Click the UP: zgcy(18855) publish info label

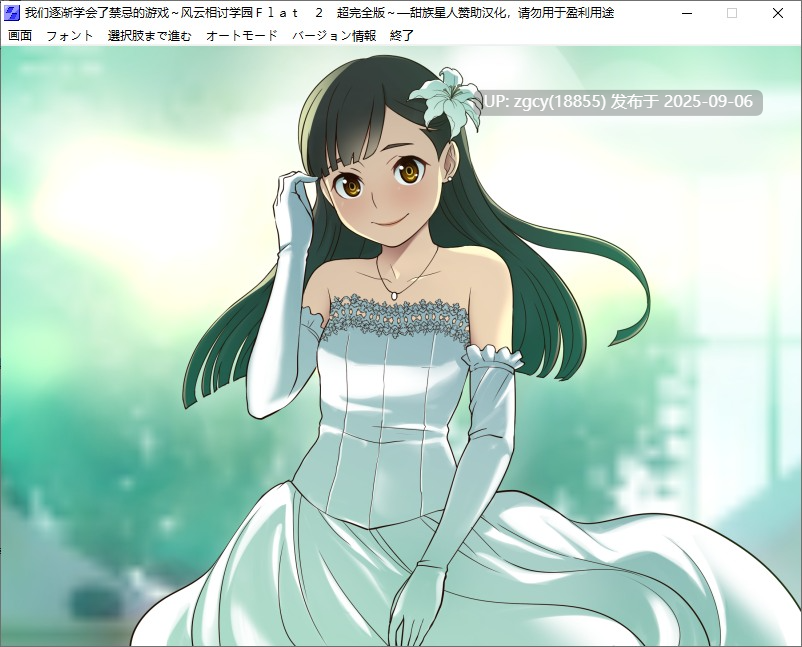[x=618, y=102]
